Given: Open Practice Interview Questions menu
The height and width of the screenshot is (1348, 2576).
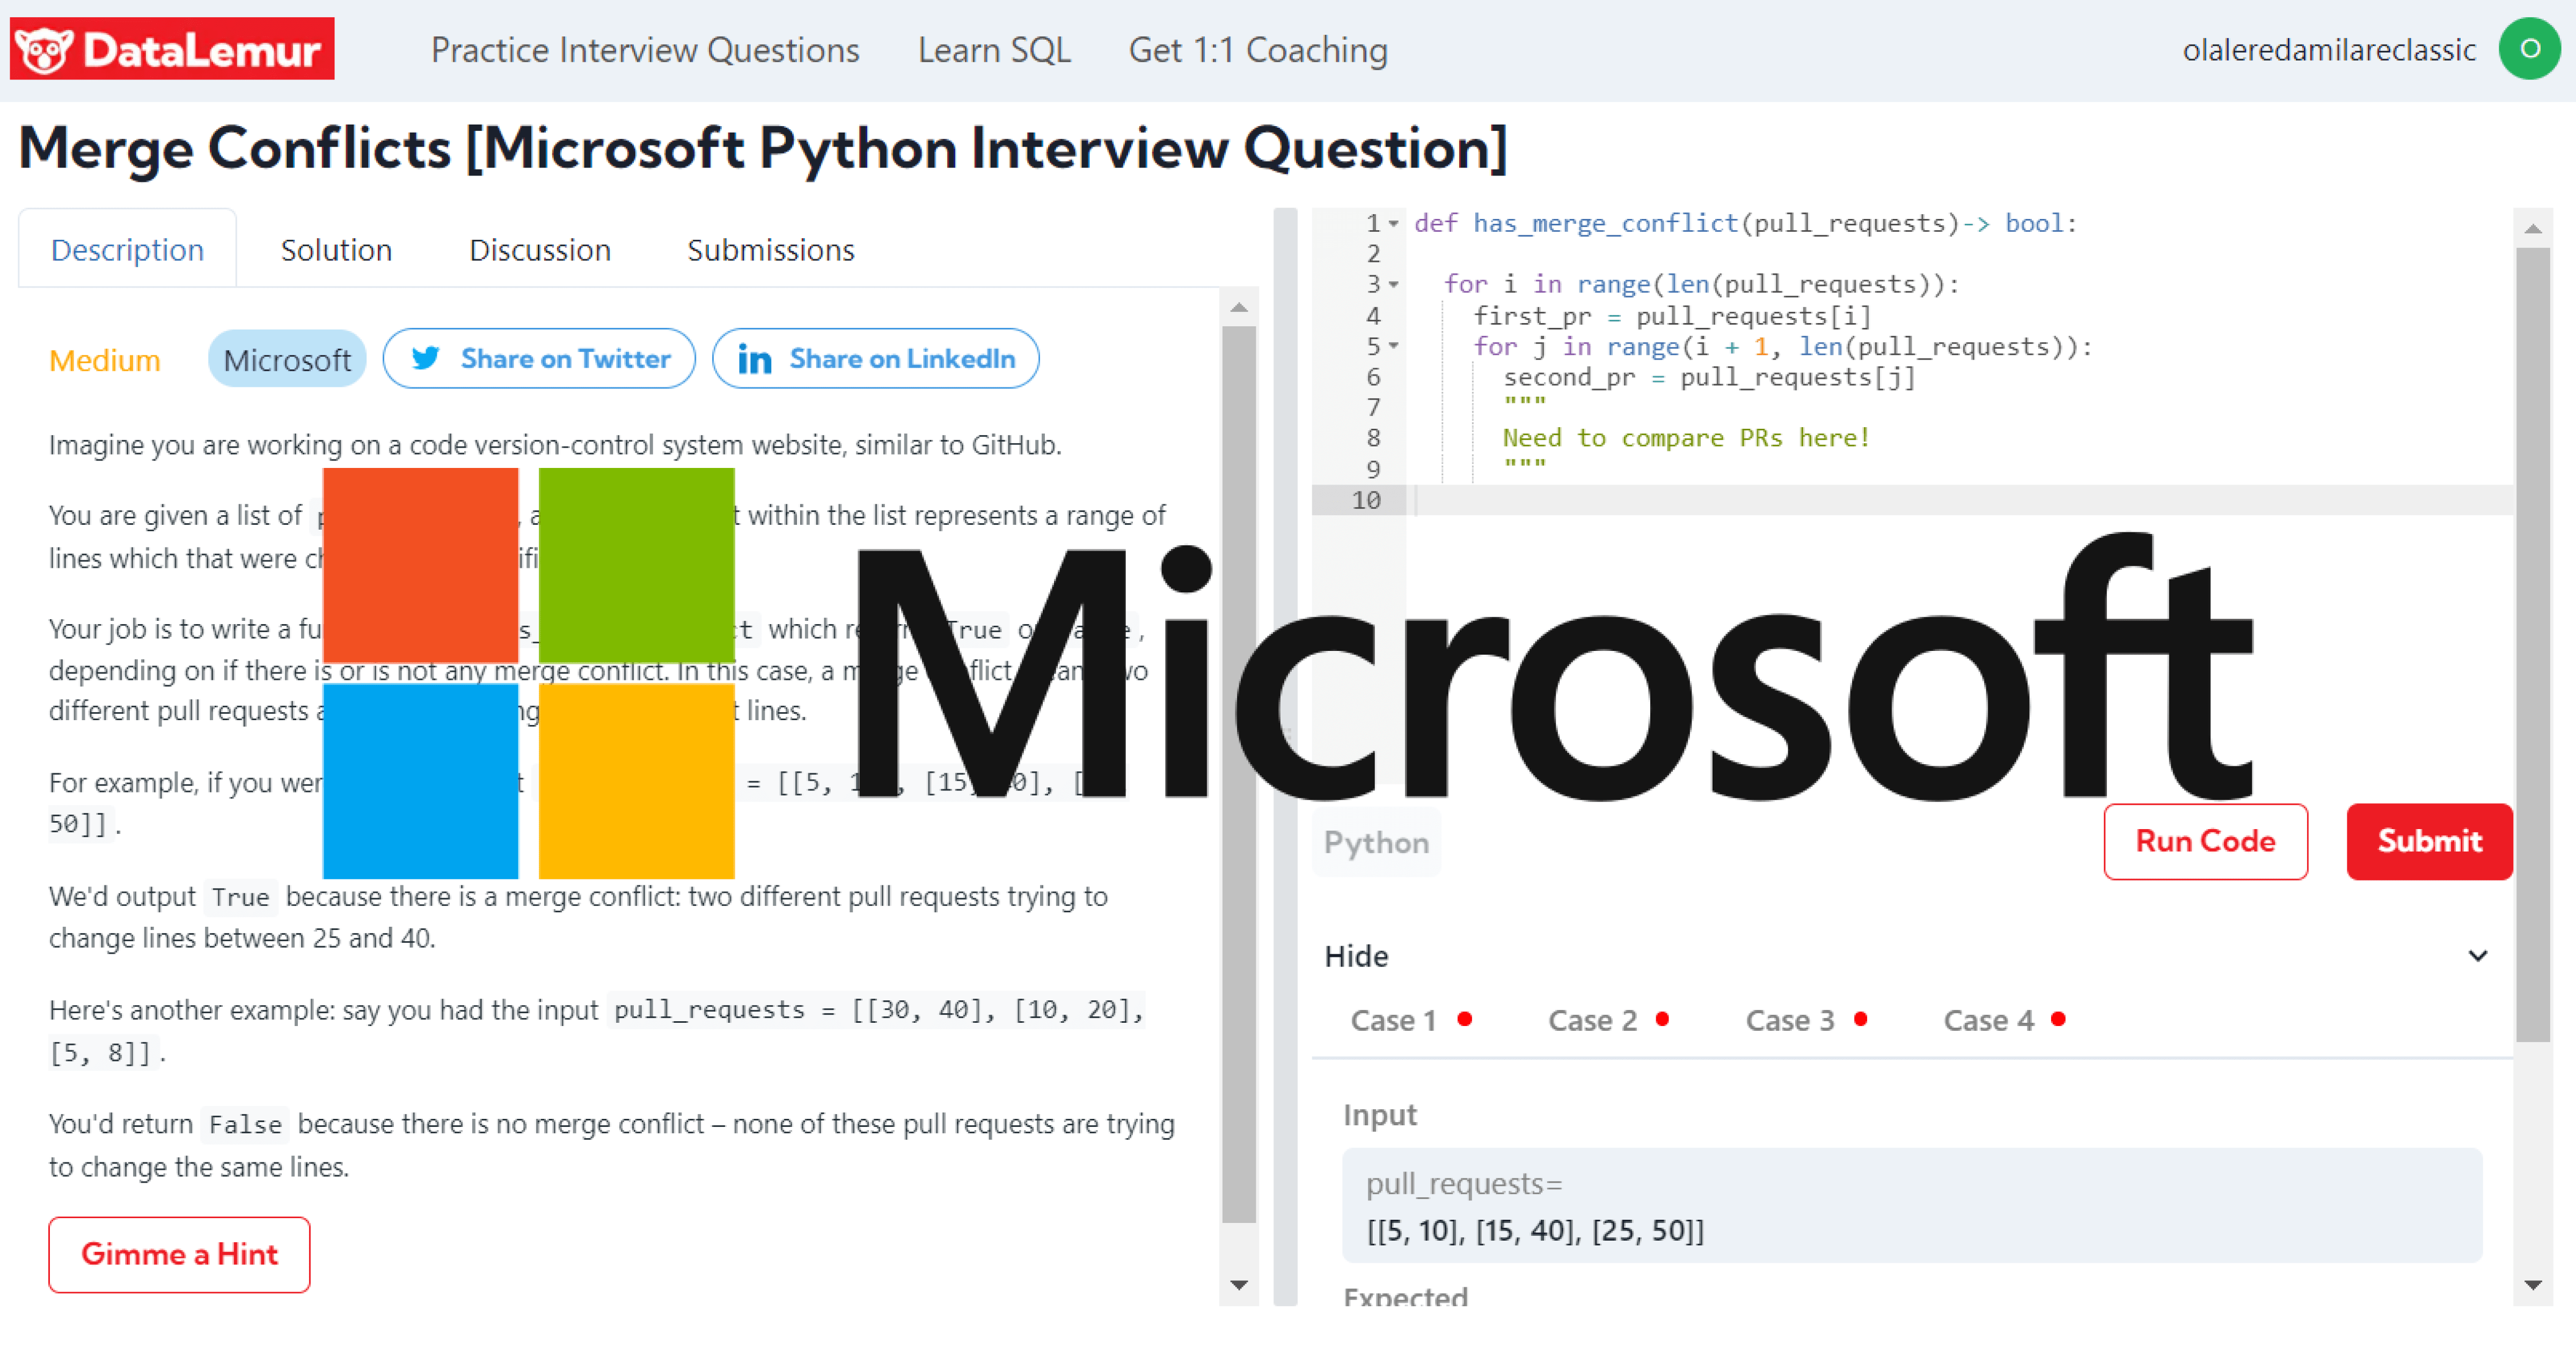Looking at the screenshot, I should coord(645,50).
